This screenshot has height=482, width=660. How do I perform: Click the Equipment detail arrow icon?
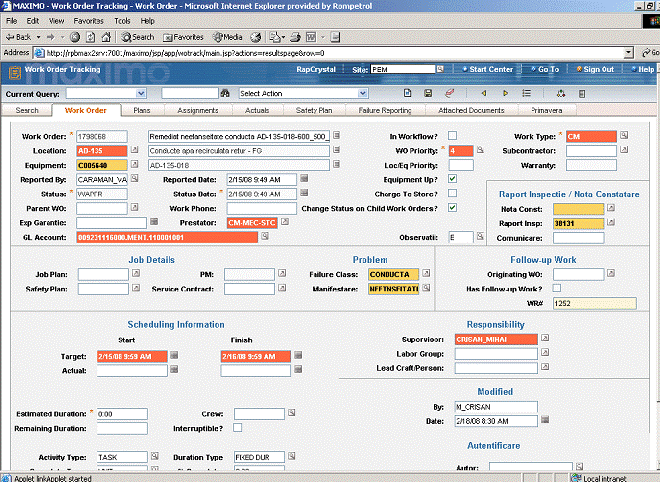(x=134, y=164)
